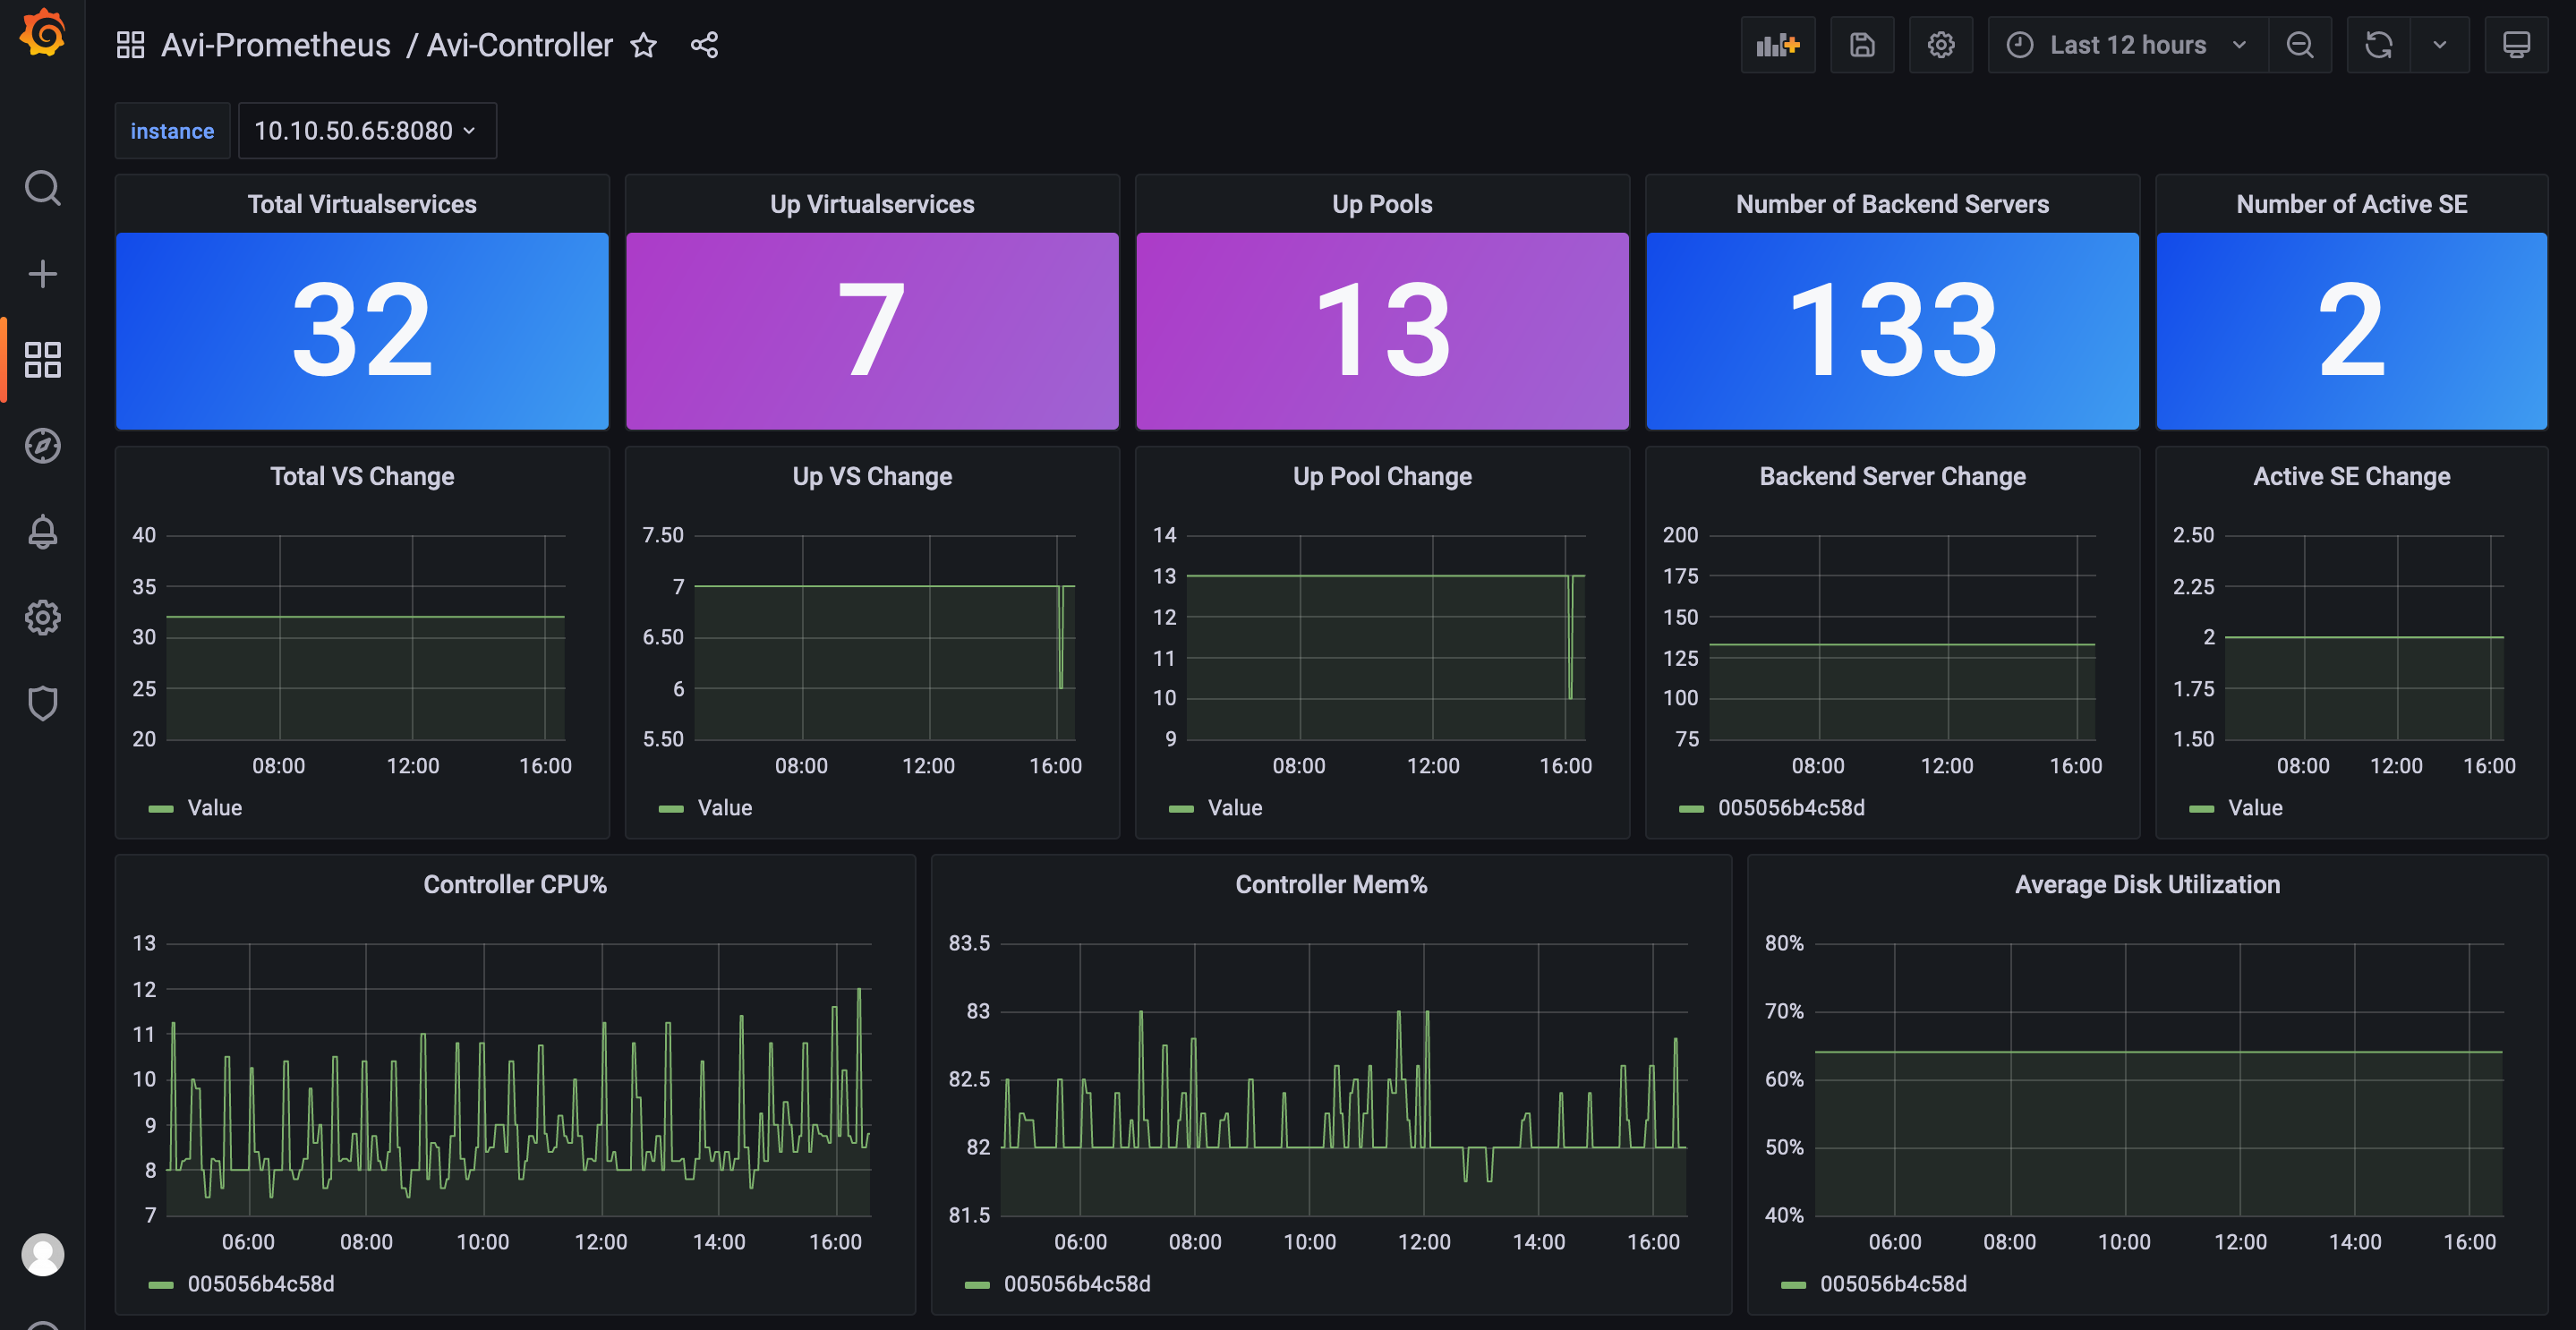Open the Up Pools panel title menu

(x=1382, y=204)
